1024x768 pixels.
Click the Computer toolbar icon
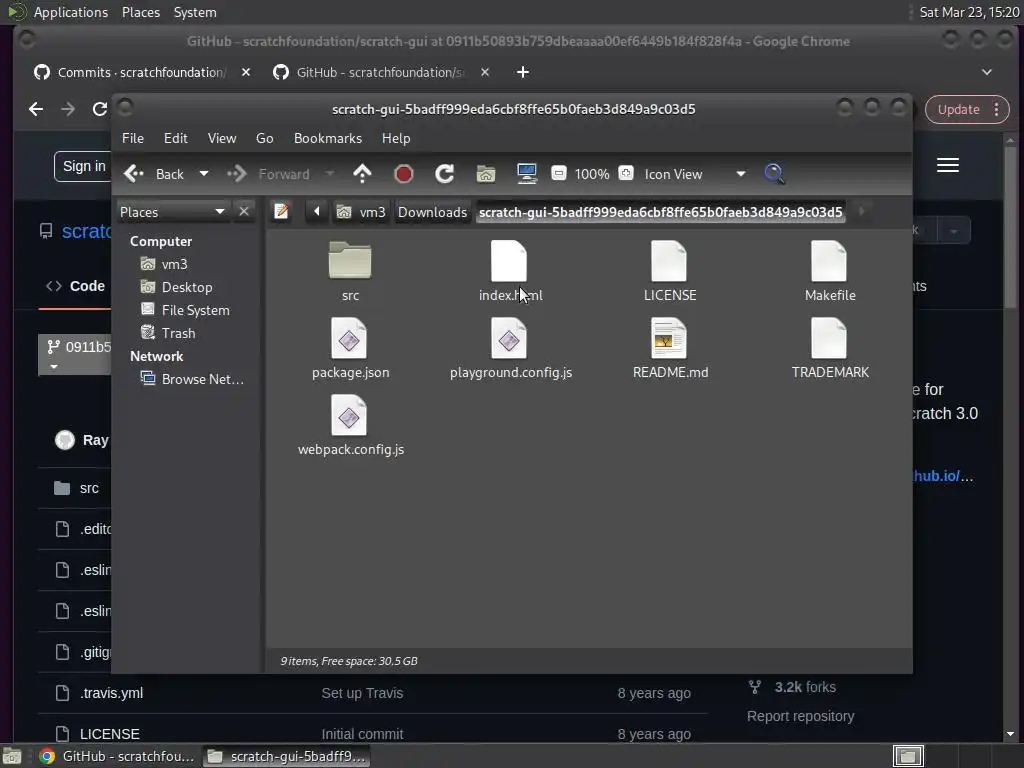(526, 174)
